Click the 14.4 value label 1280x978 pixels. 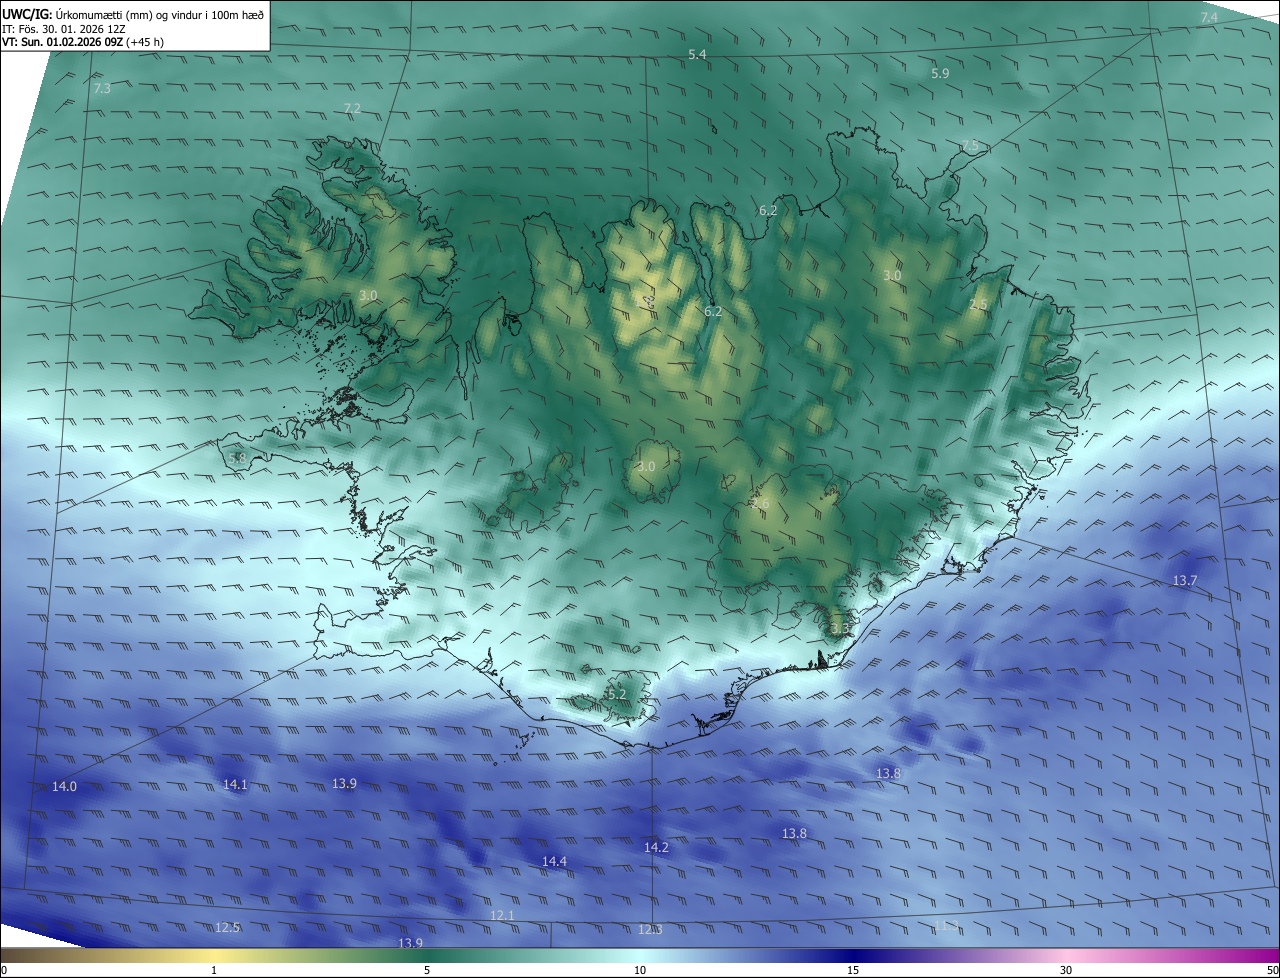coord(554,861)
